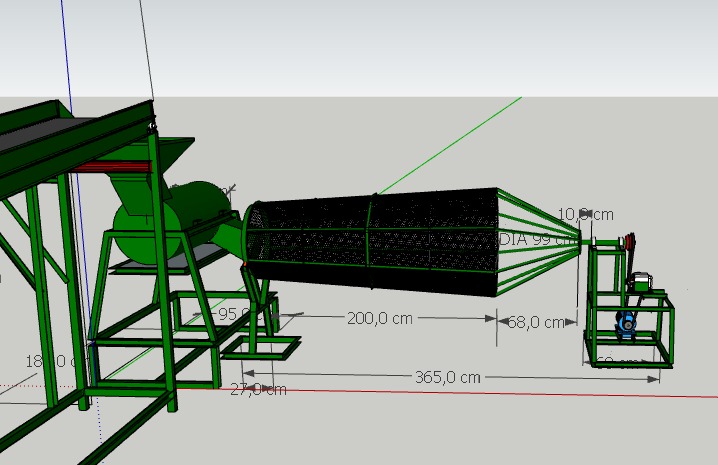
Task: Select the 10,0 cm dimension at top right
Action: (x=585, y=214)
